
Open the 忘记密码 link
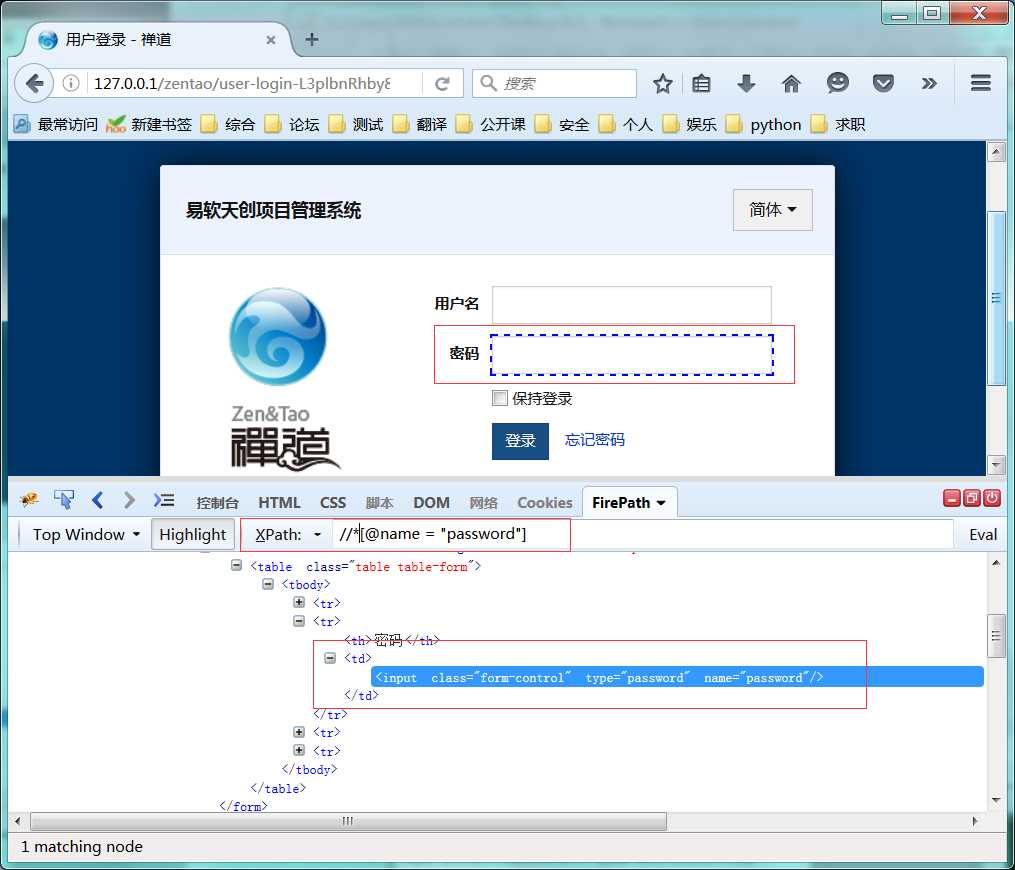(x=594, y=440)
